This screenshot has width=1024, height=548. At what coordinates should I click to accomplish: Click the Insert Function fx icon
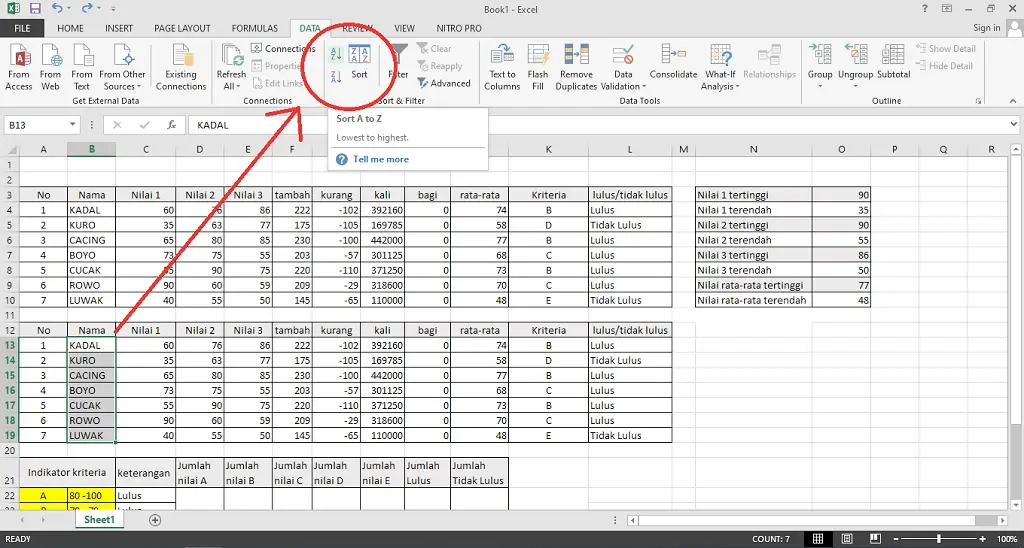point(172,125)
